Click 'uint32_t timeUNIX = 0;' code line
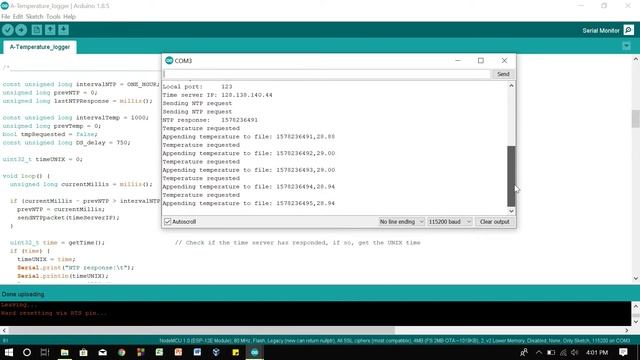Screen dimensions: 640x360 [x=42, y=159]
